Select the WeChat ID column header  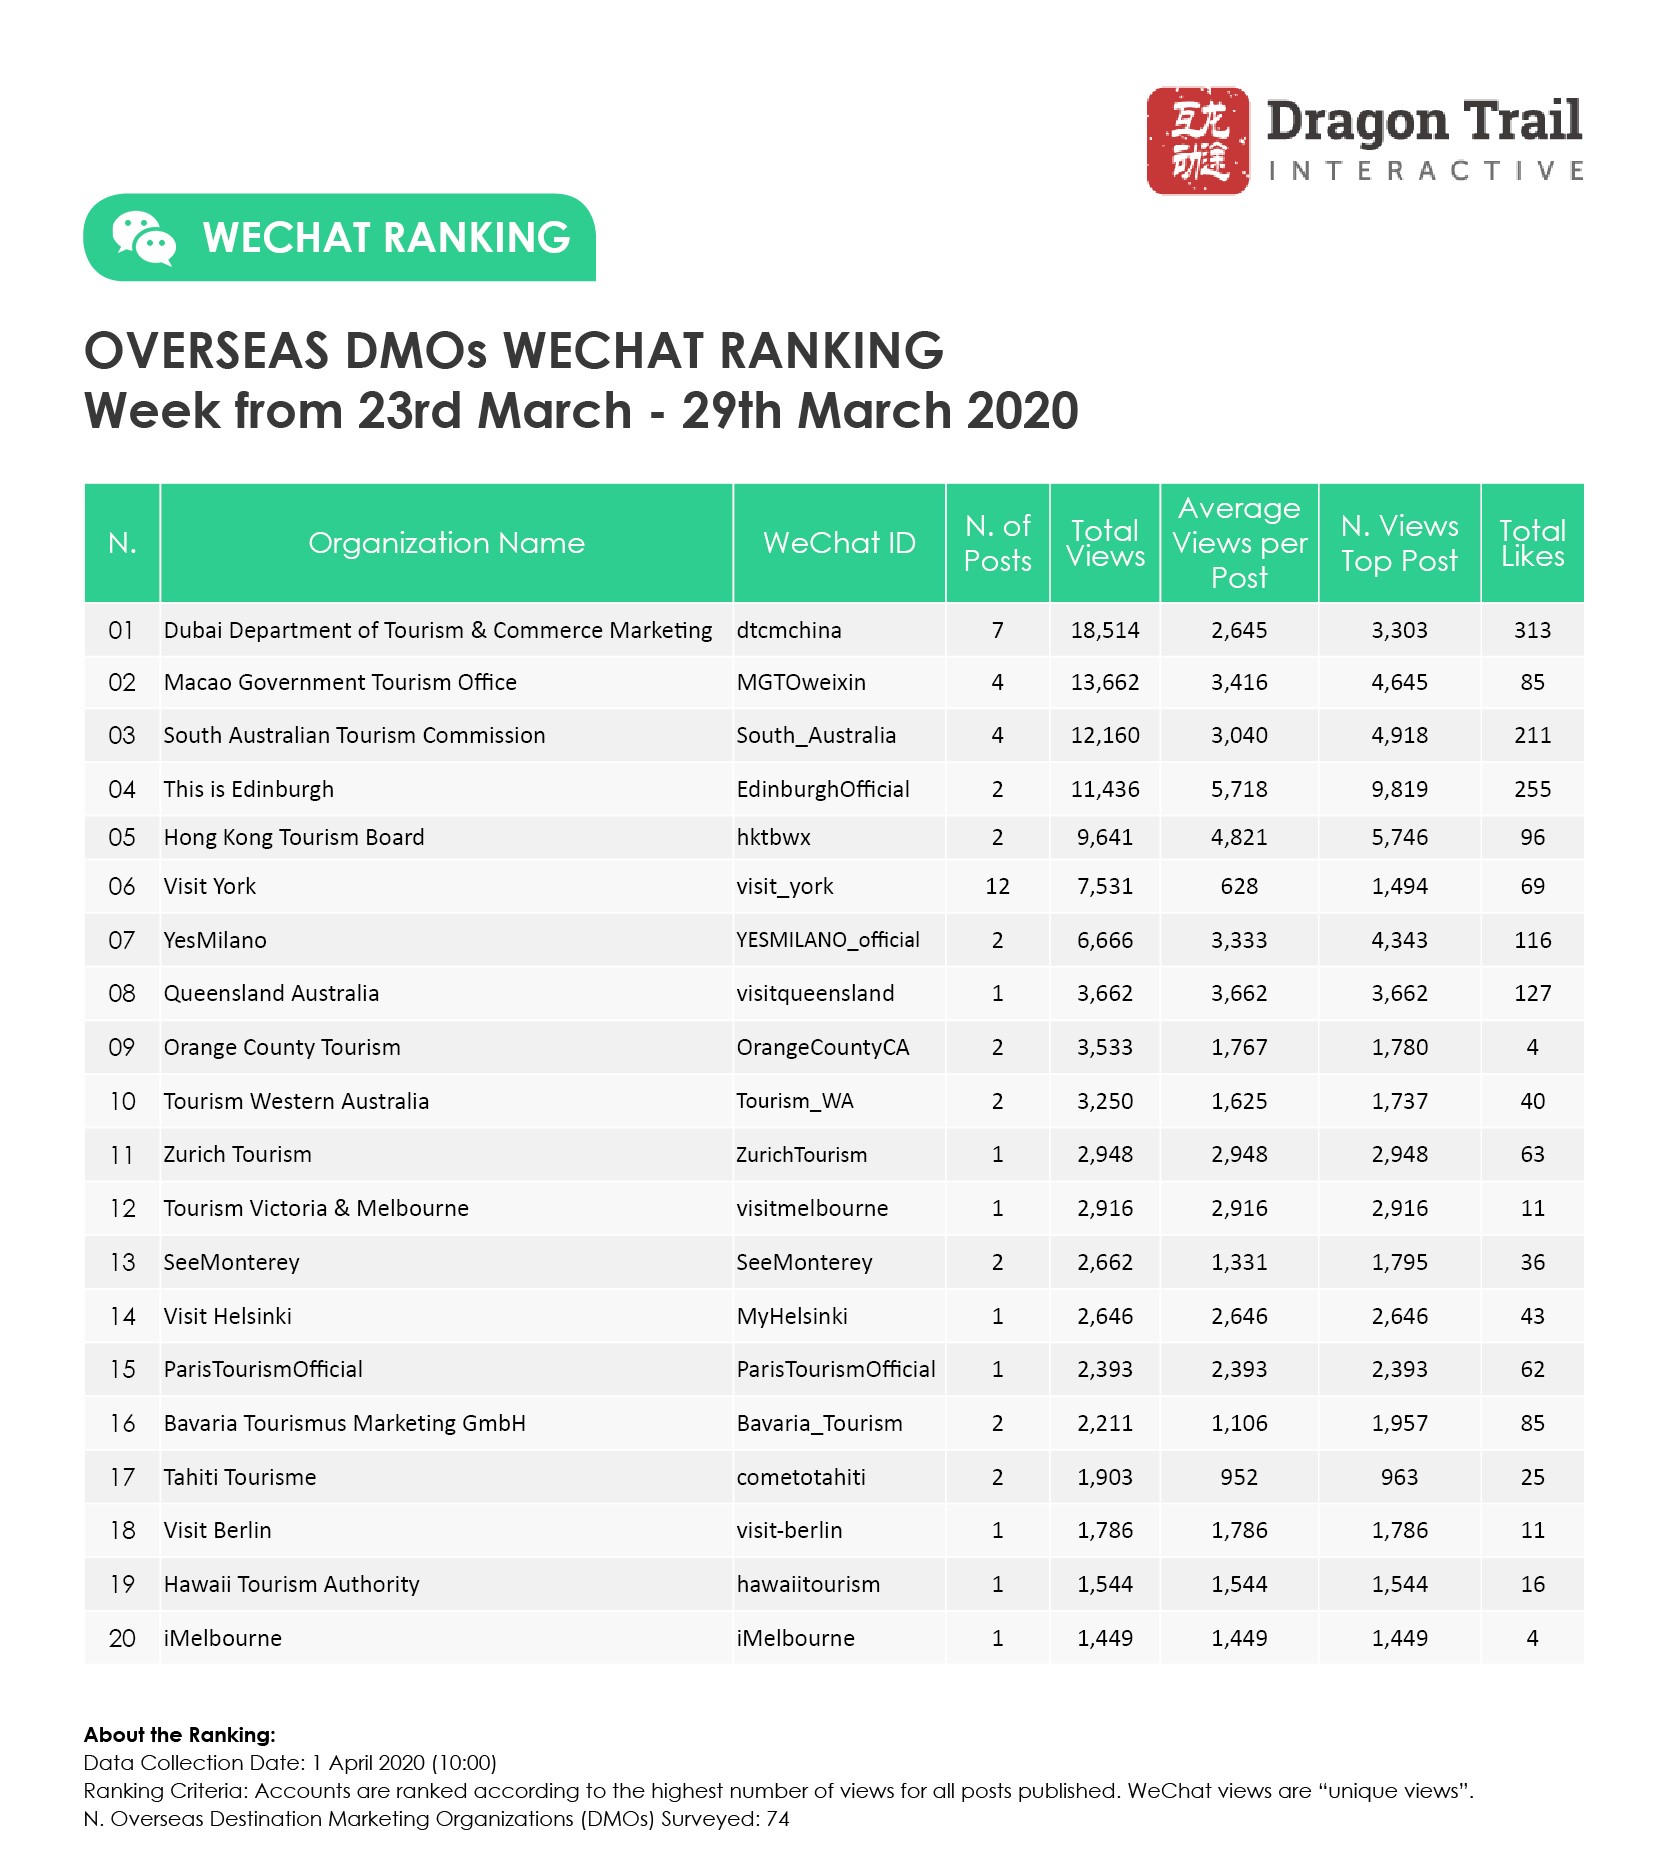[x=839, y=543]
